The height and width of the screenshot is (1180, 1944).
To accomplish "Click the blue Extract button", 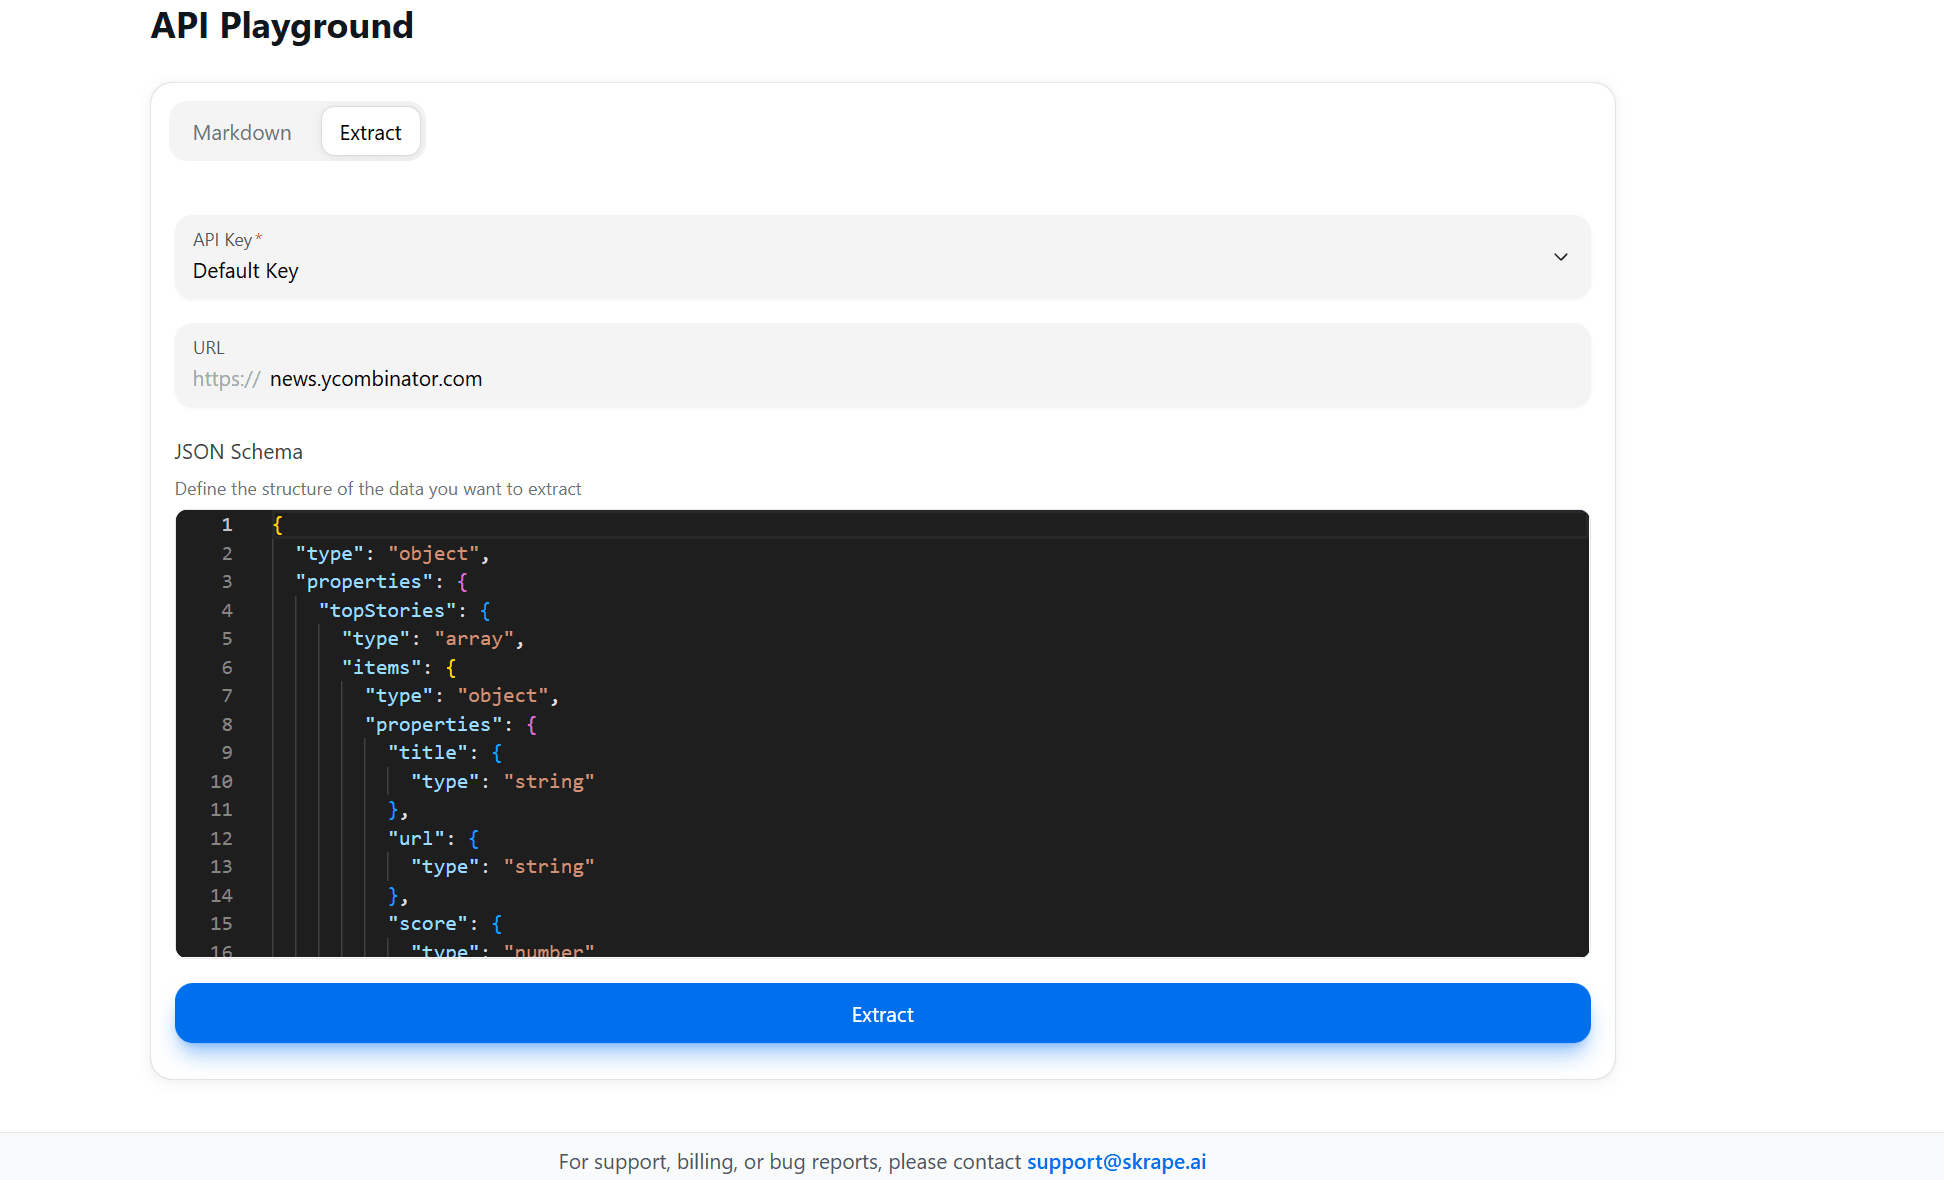I will [x=882, y=1014].
